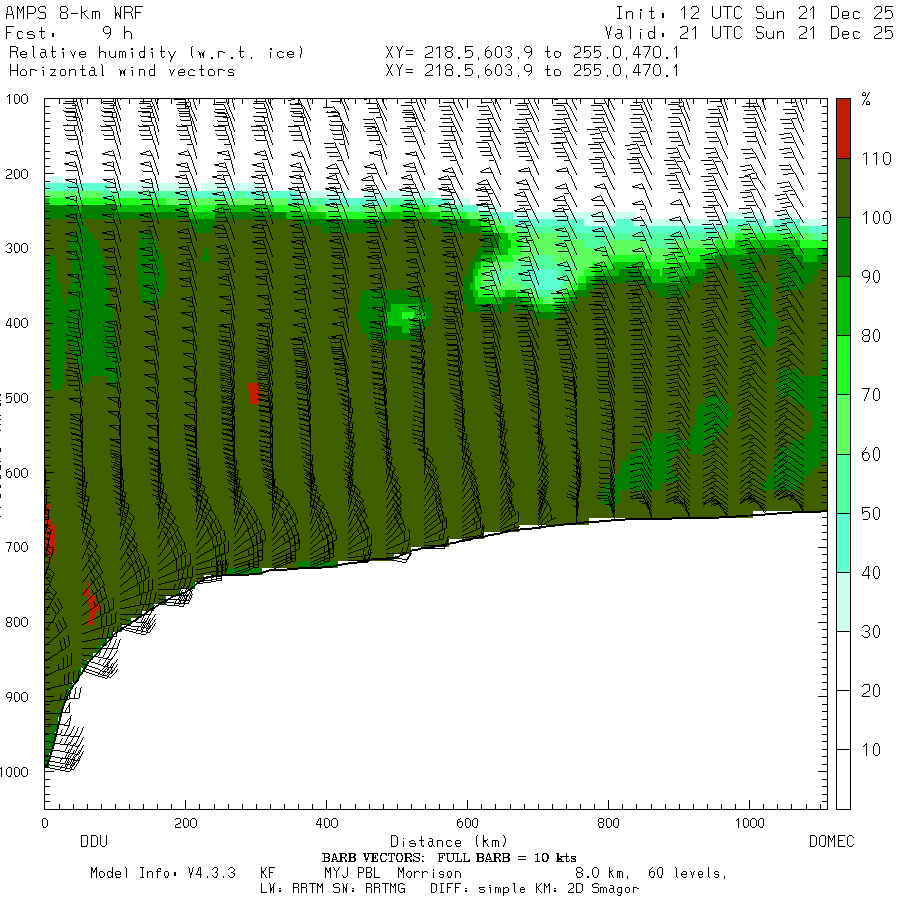Click the 500 pressure axis label
Image resolution: width=900 pixels, height=900 pixels.
point(17,398)
